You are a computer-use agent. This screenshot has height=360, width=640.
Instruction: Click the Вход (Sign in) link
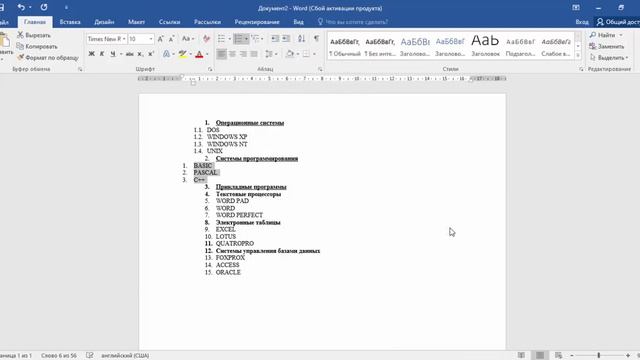pos(582,22)
